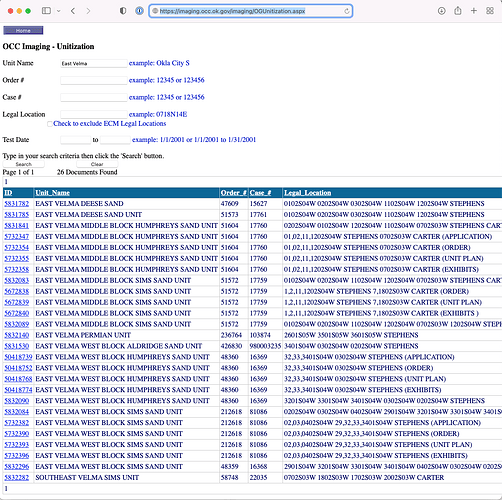
Task: Open document ID 5832282
Action: 17,478
